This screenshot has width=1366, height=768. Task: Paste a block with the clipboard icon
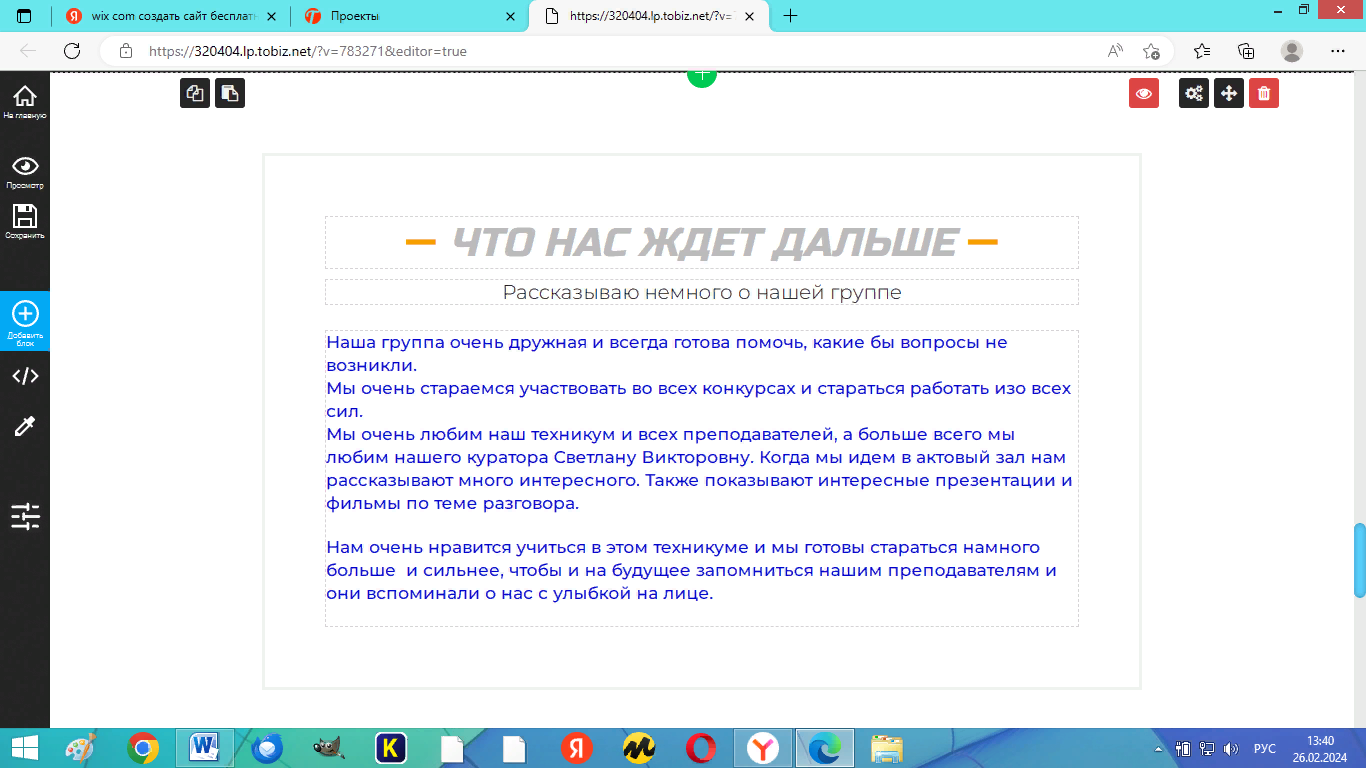tap(230, 93)
